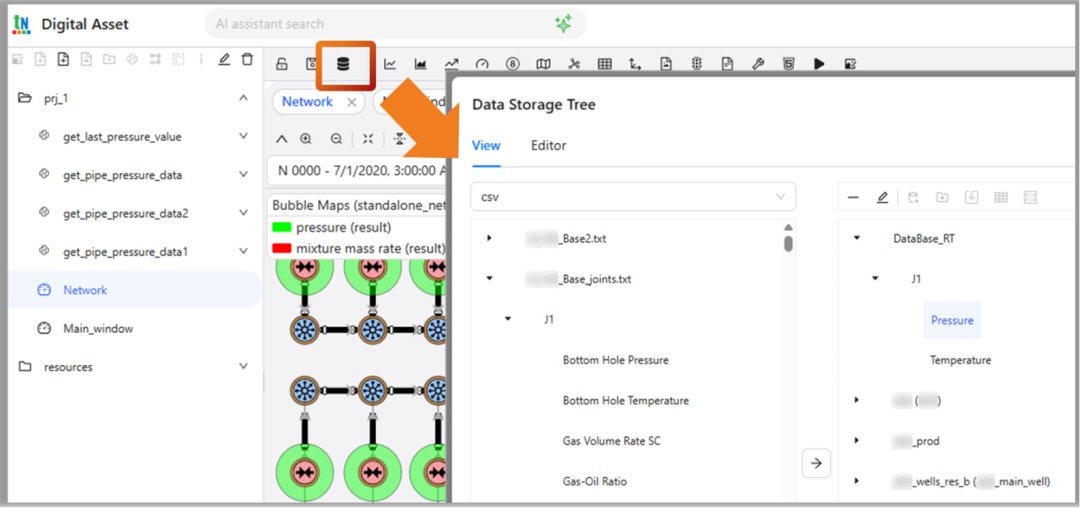Switch to the Editor tab

click(548, 146)
